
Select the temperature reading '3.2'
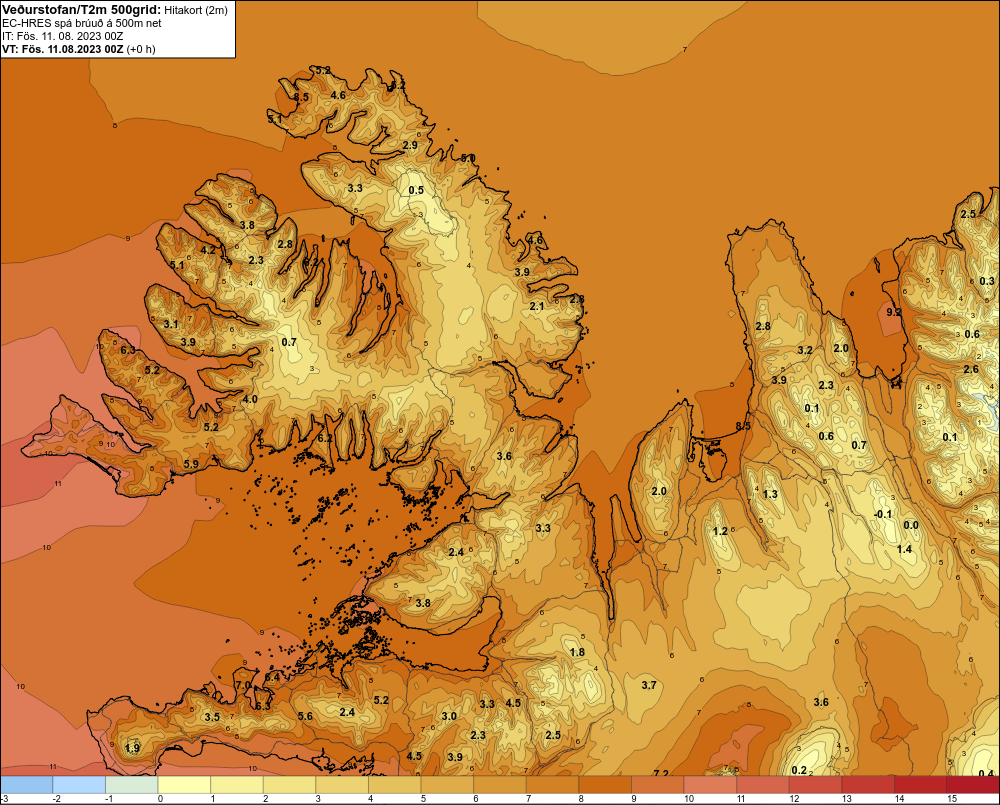[805, 350]
